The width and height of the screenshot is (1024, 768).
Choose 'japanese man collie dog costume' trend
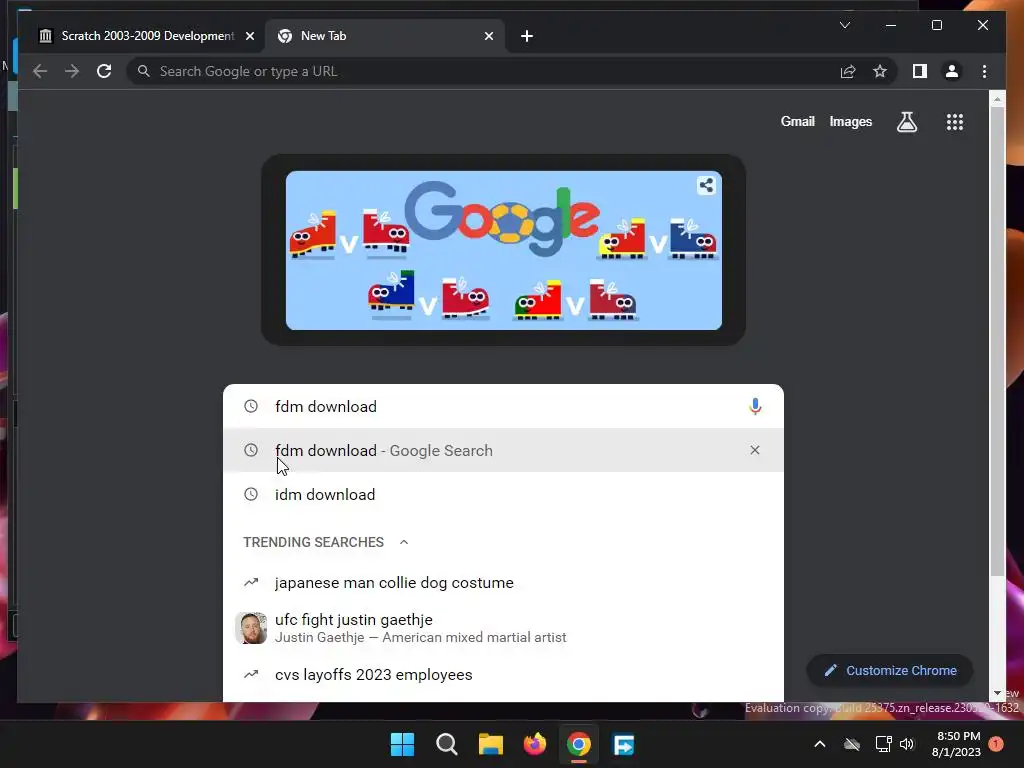coord(504,583)
